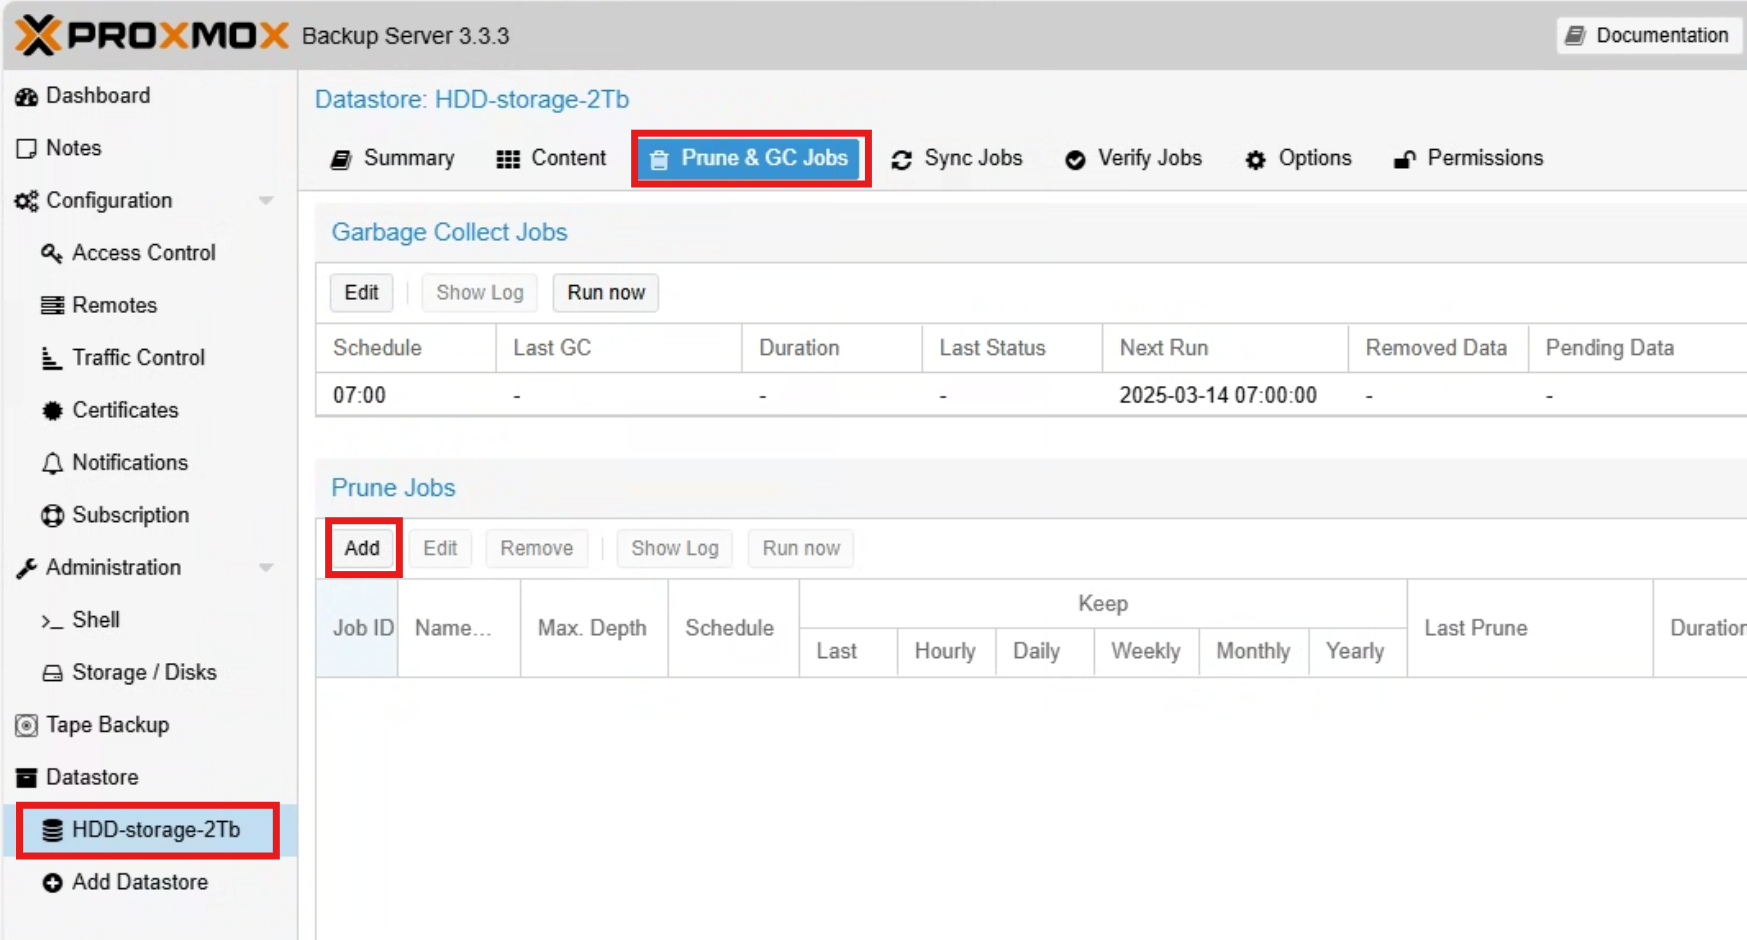Click the Summary tab book icon

(x=341, y=159)
